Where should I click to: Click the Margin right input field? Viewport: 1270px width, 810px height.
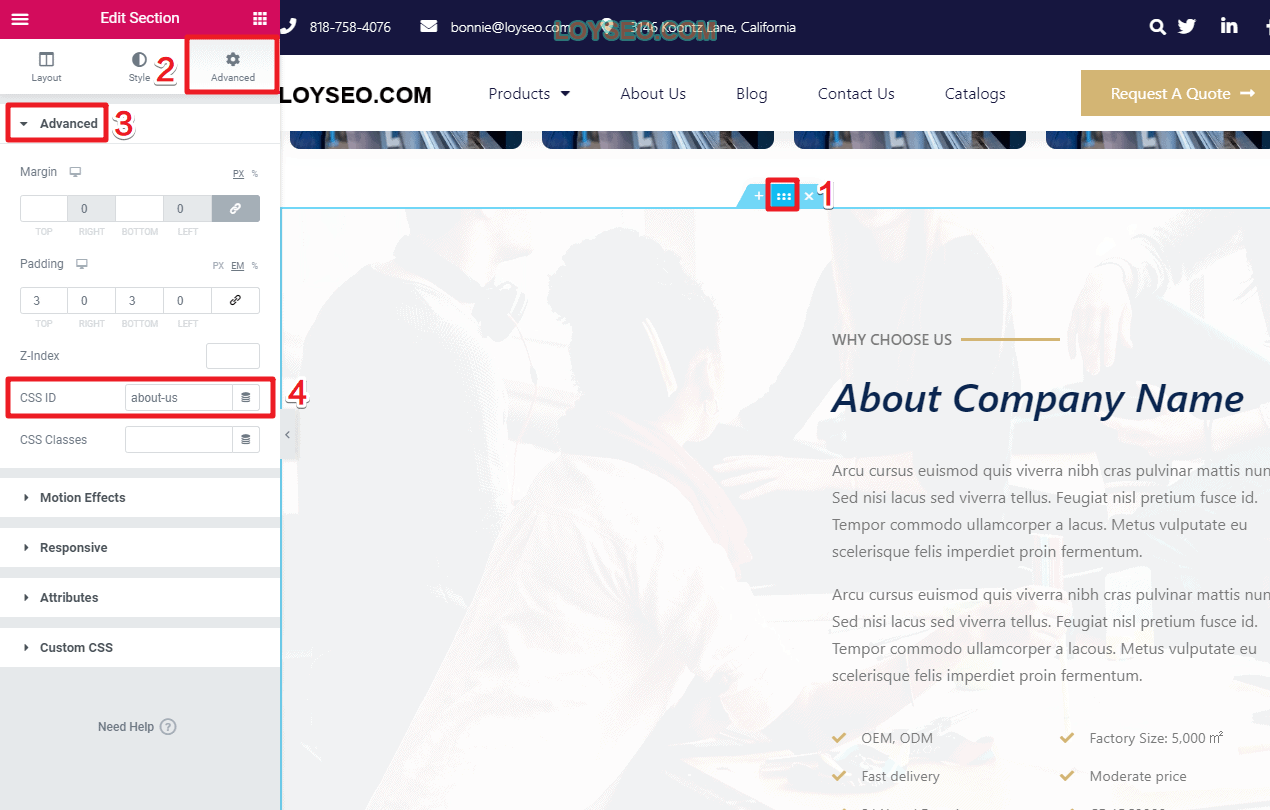pos(92,209)
